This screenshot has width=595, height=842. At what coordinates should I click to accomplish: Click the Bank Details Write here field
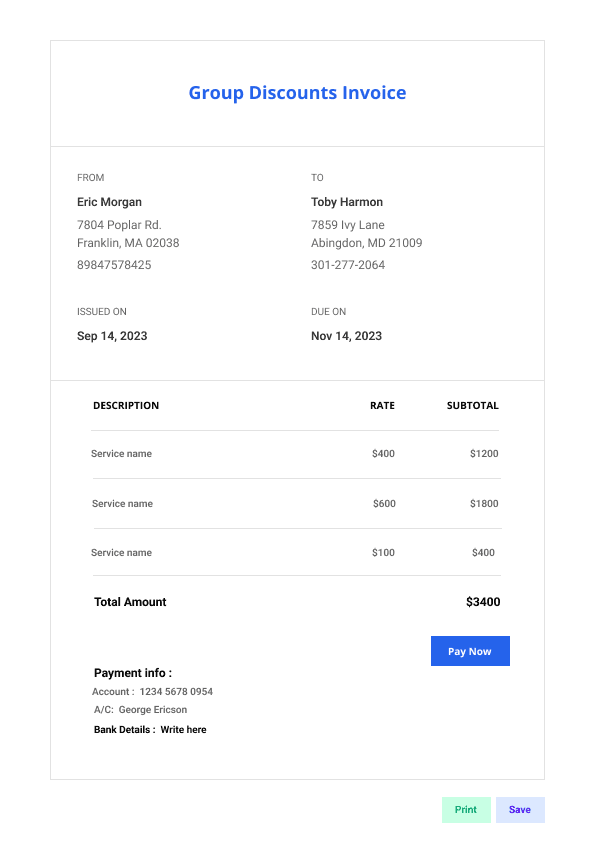(x=184, y=730)
